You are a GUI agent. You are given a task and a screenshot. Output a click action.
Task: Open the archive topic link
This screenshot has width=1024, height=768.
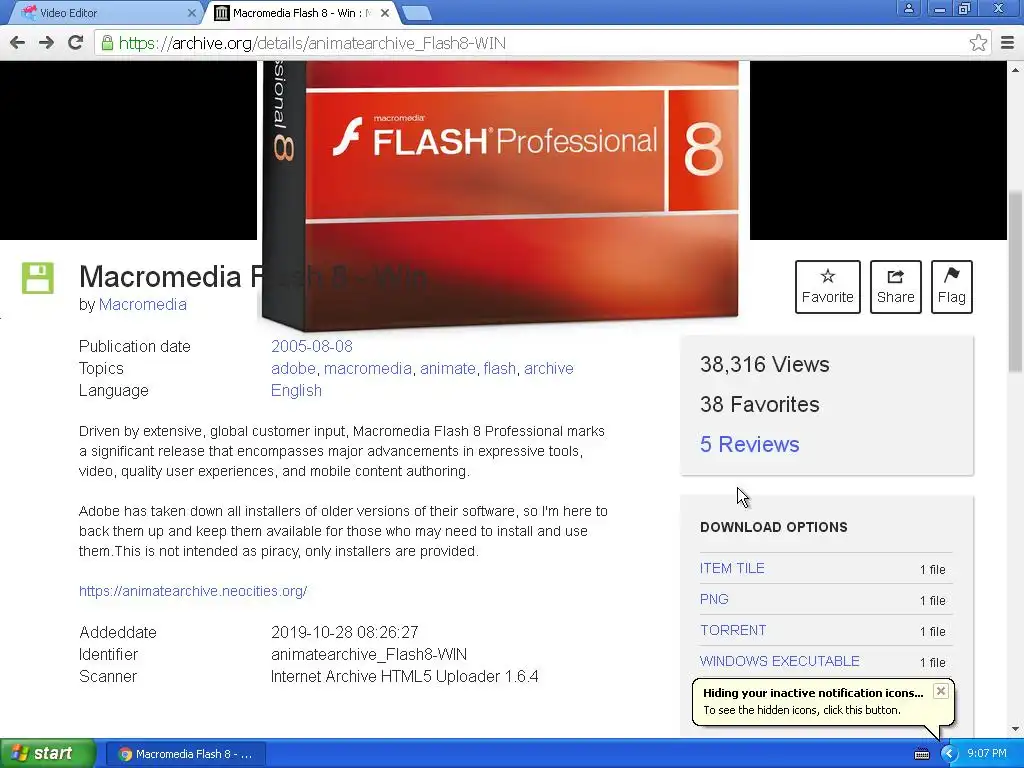549,368
